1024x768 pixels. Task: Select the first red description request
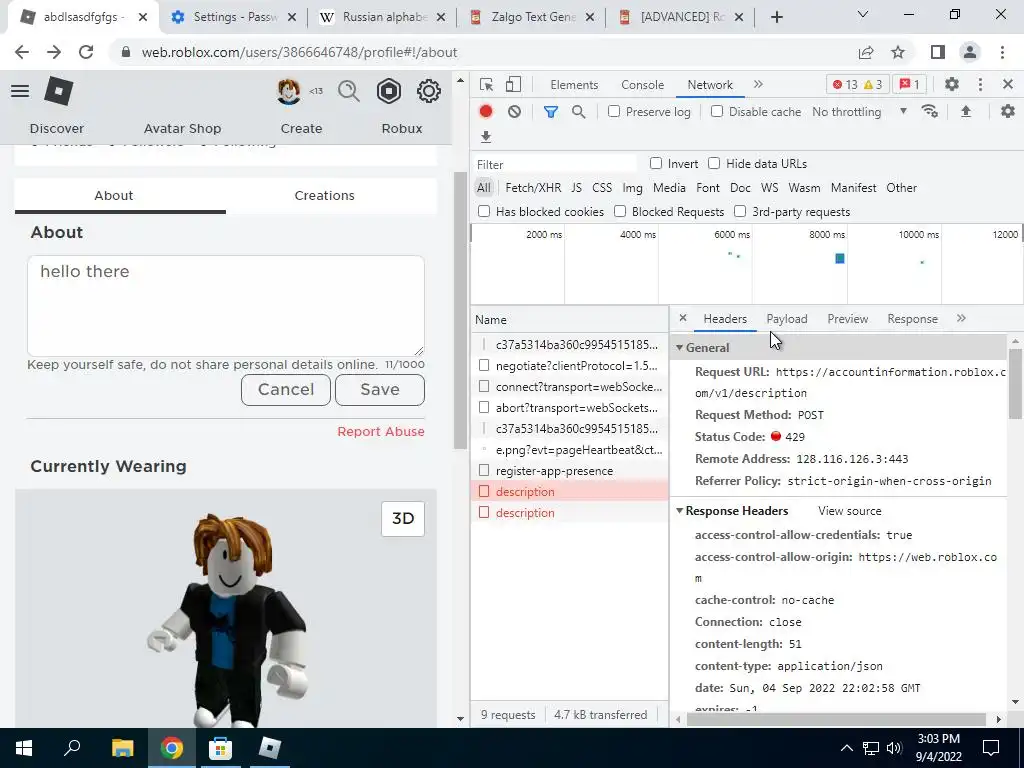(x=569, y=492)
